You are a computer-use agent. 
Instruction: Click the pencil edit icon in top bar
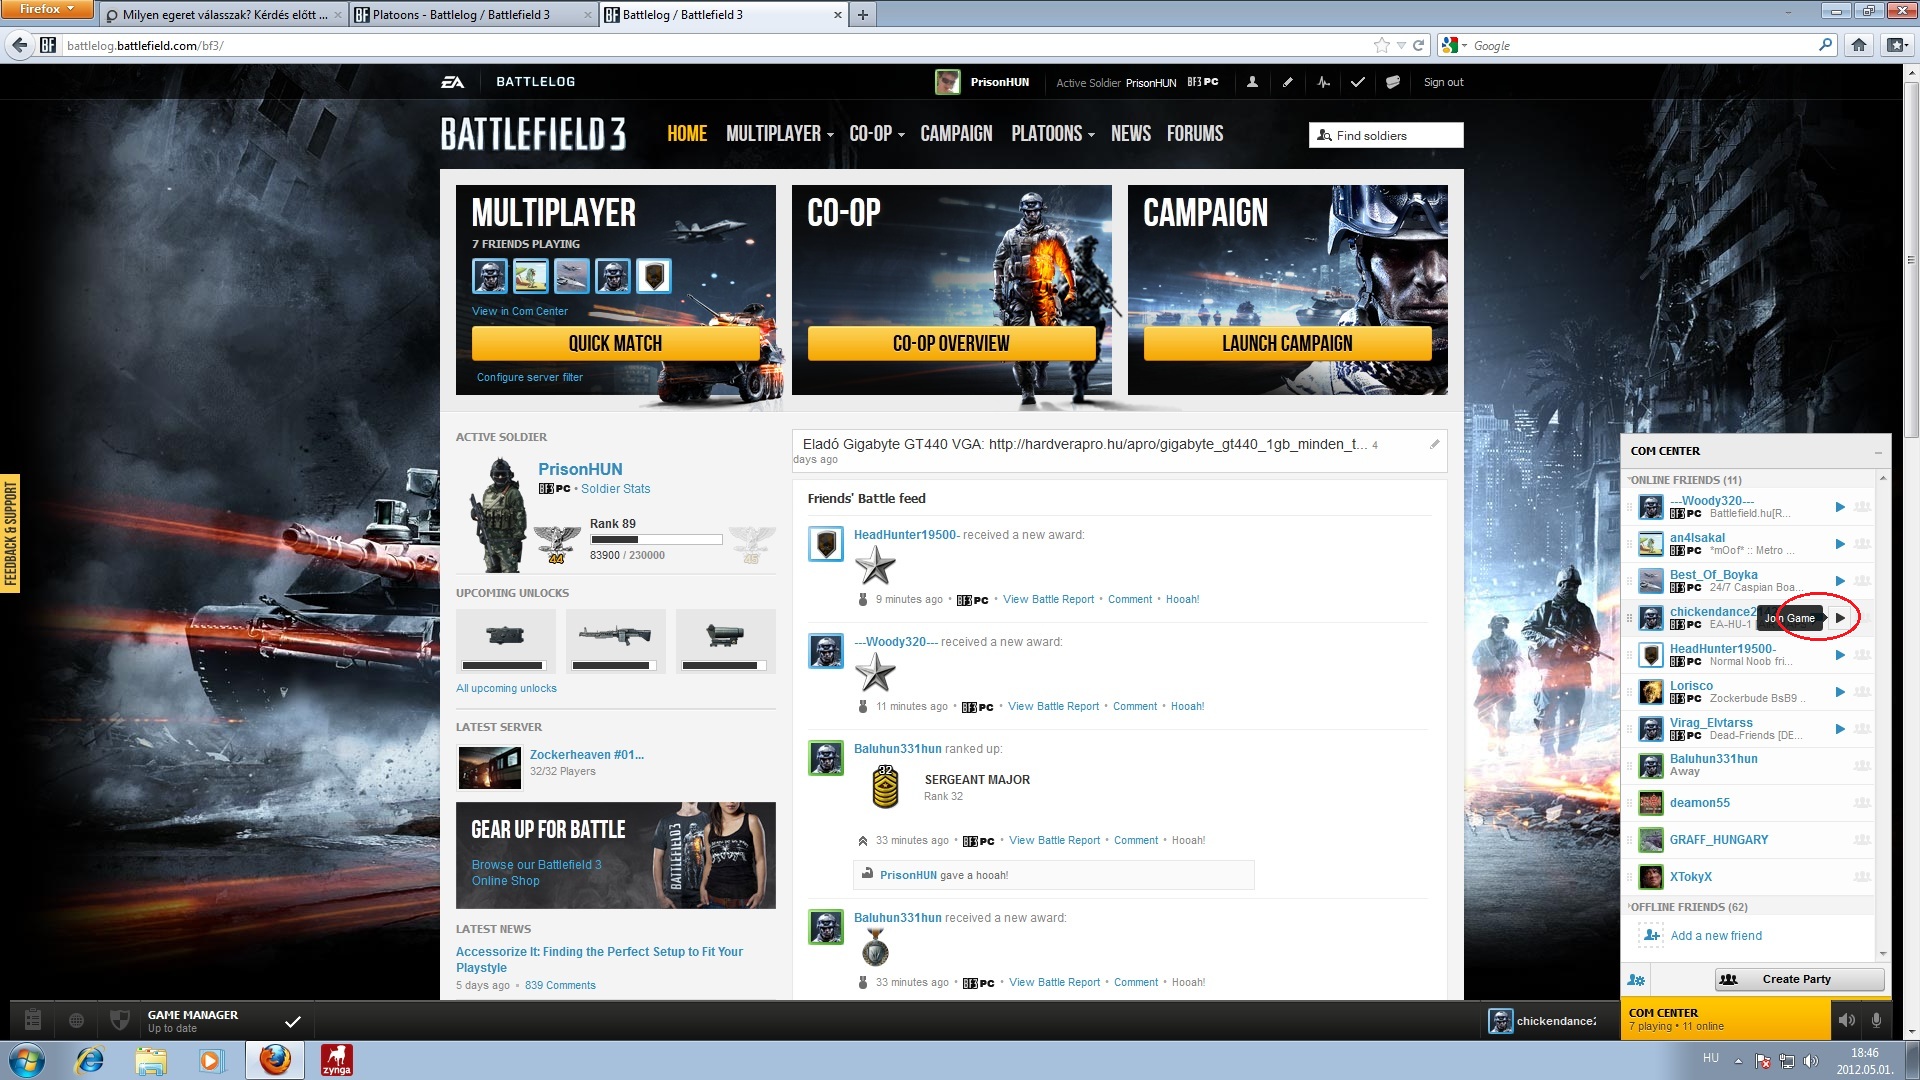(1288, 82)
